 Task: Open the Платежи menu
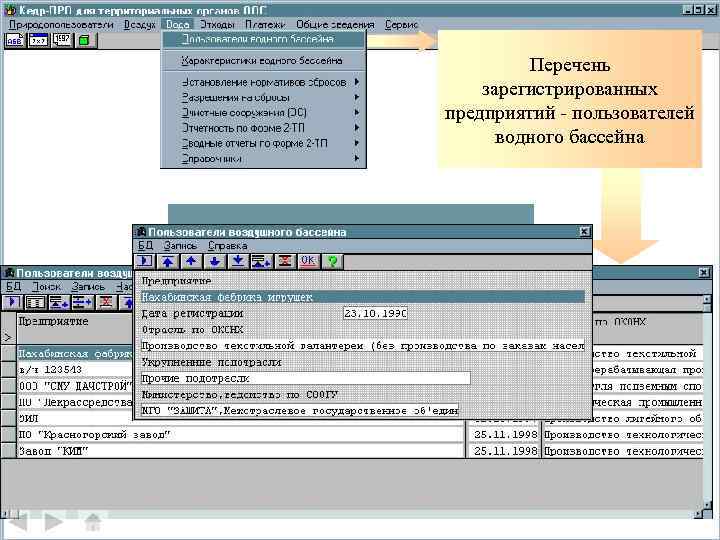pyautogui.click(x=265, y=25)
